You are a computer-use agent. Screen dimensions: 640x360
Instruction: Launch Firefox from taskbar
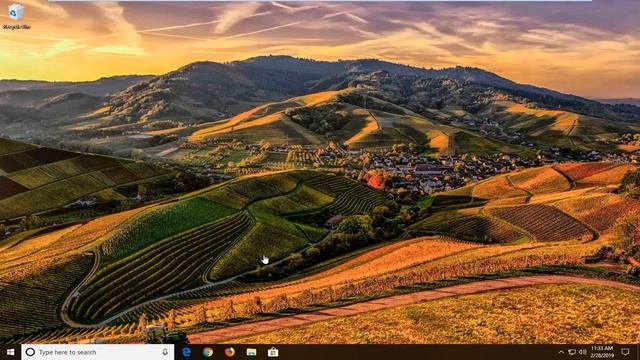click(x=229, y=352)
